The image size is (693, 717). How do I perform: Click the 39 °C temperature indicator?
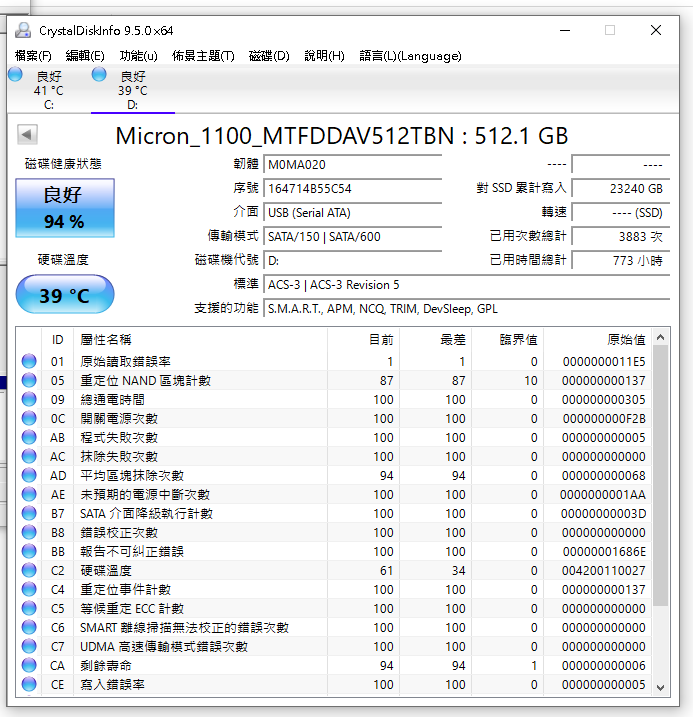(65, 295)
